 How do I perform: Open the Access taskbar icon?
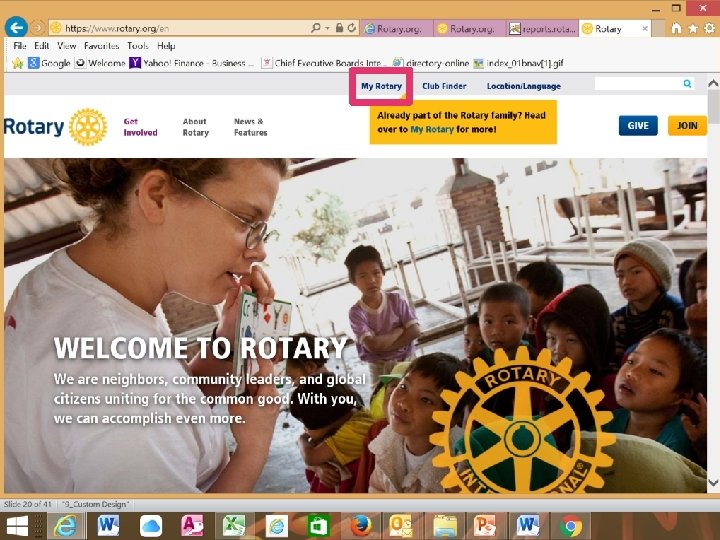pyautogui.click(x=192, y=526)
